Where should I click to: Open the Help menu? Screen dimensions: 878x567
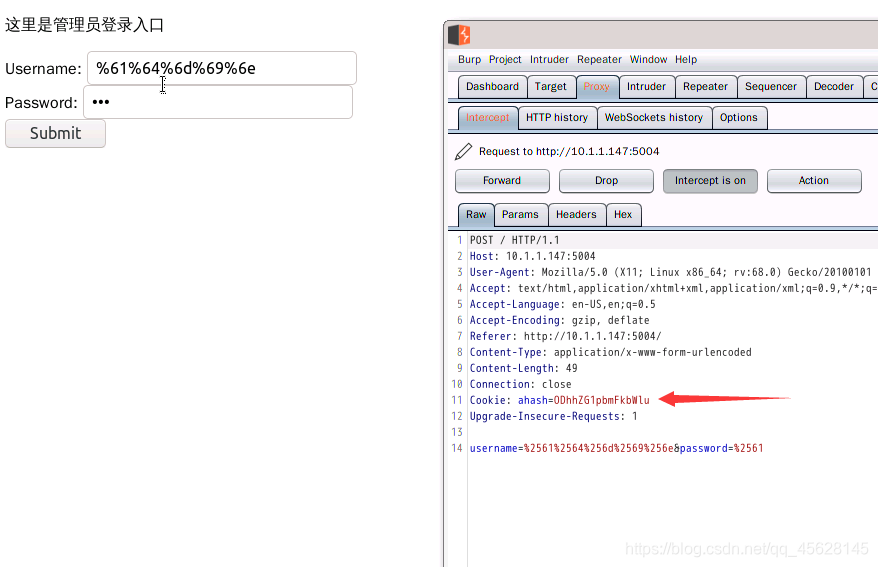[x=685, y=59]
